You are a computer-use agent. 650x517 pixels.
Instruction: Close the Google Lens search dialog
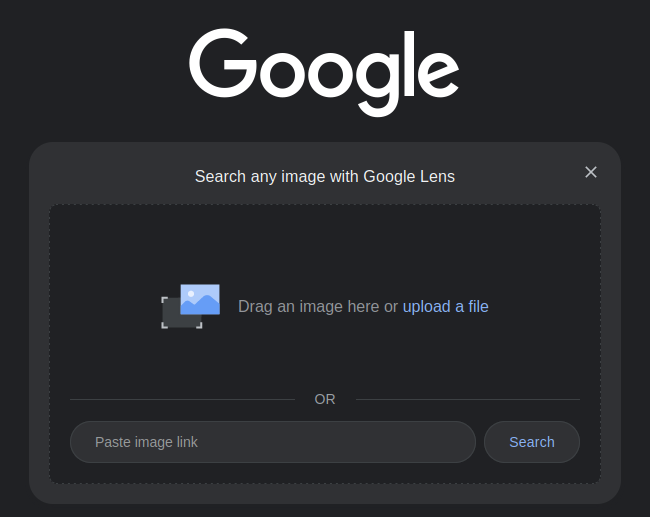coord(591,172)
